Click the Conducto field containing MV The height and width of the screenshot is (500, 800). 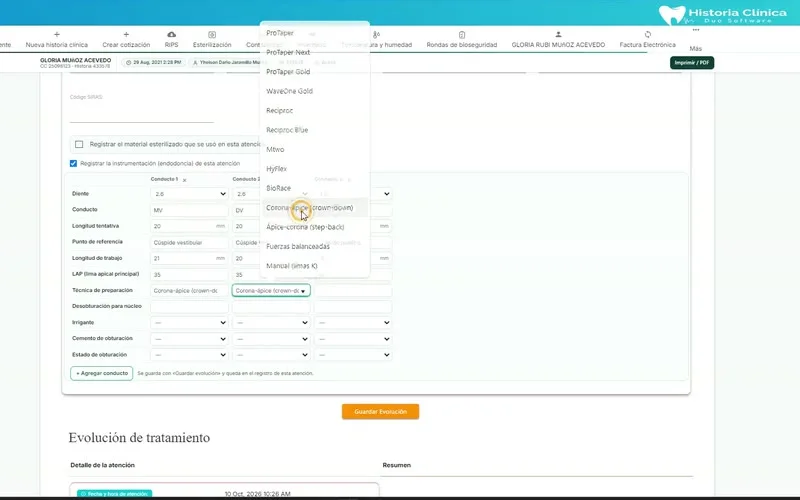(x=189, y=210)
